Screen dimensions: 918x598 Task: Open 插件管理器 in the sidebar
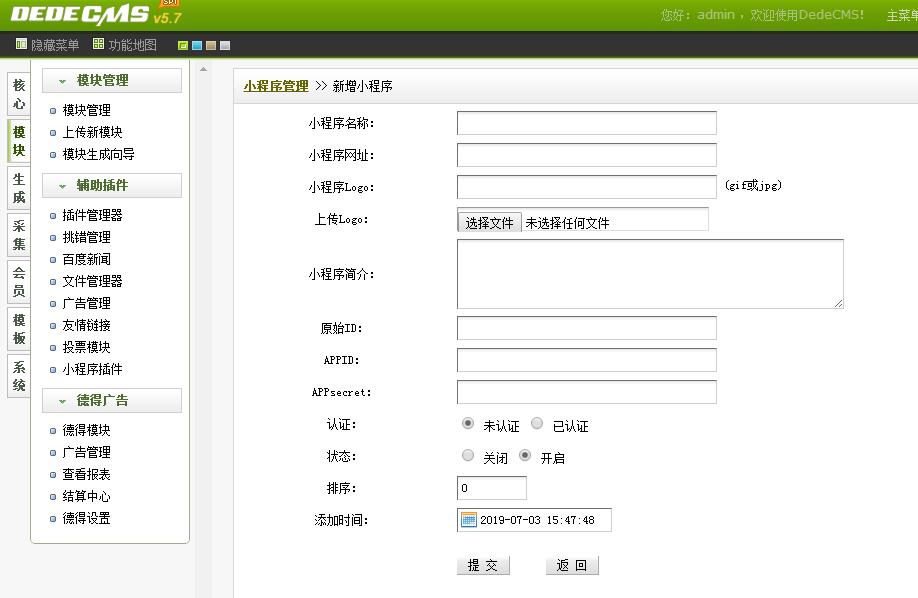[93, 215]
